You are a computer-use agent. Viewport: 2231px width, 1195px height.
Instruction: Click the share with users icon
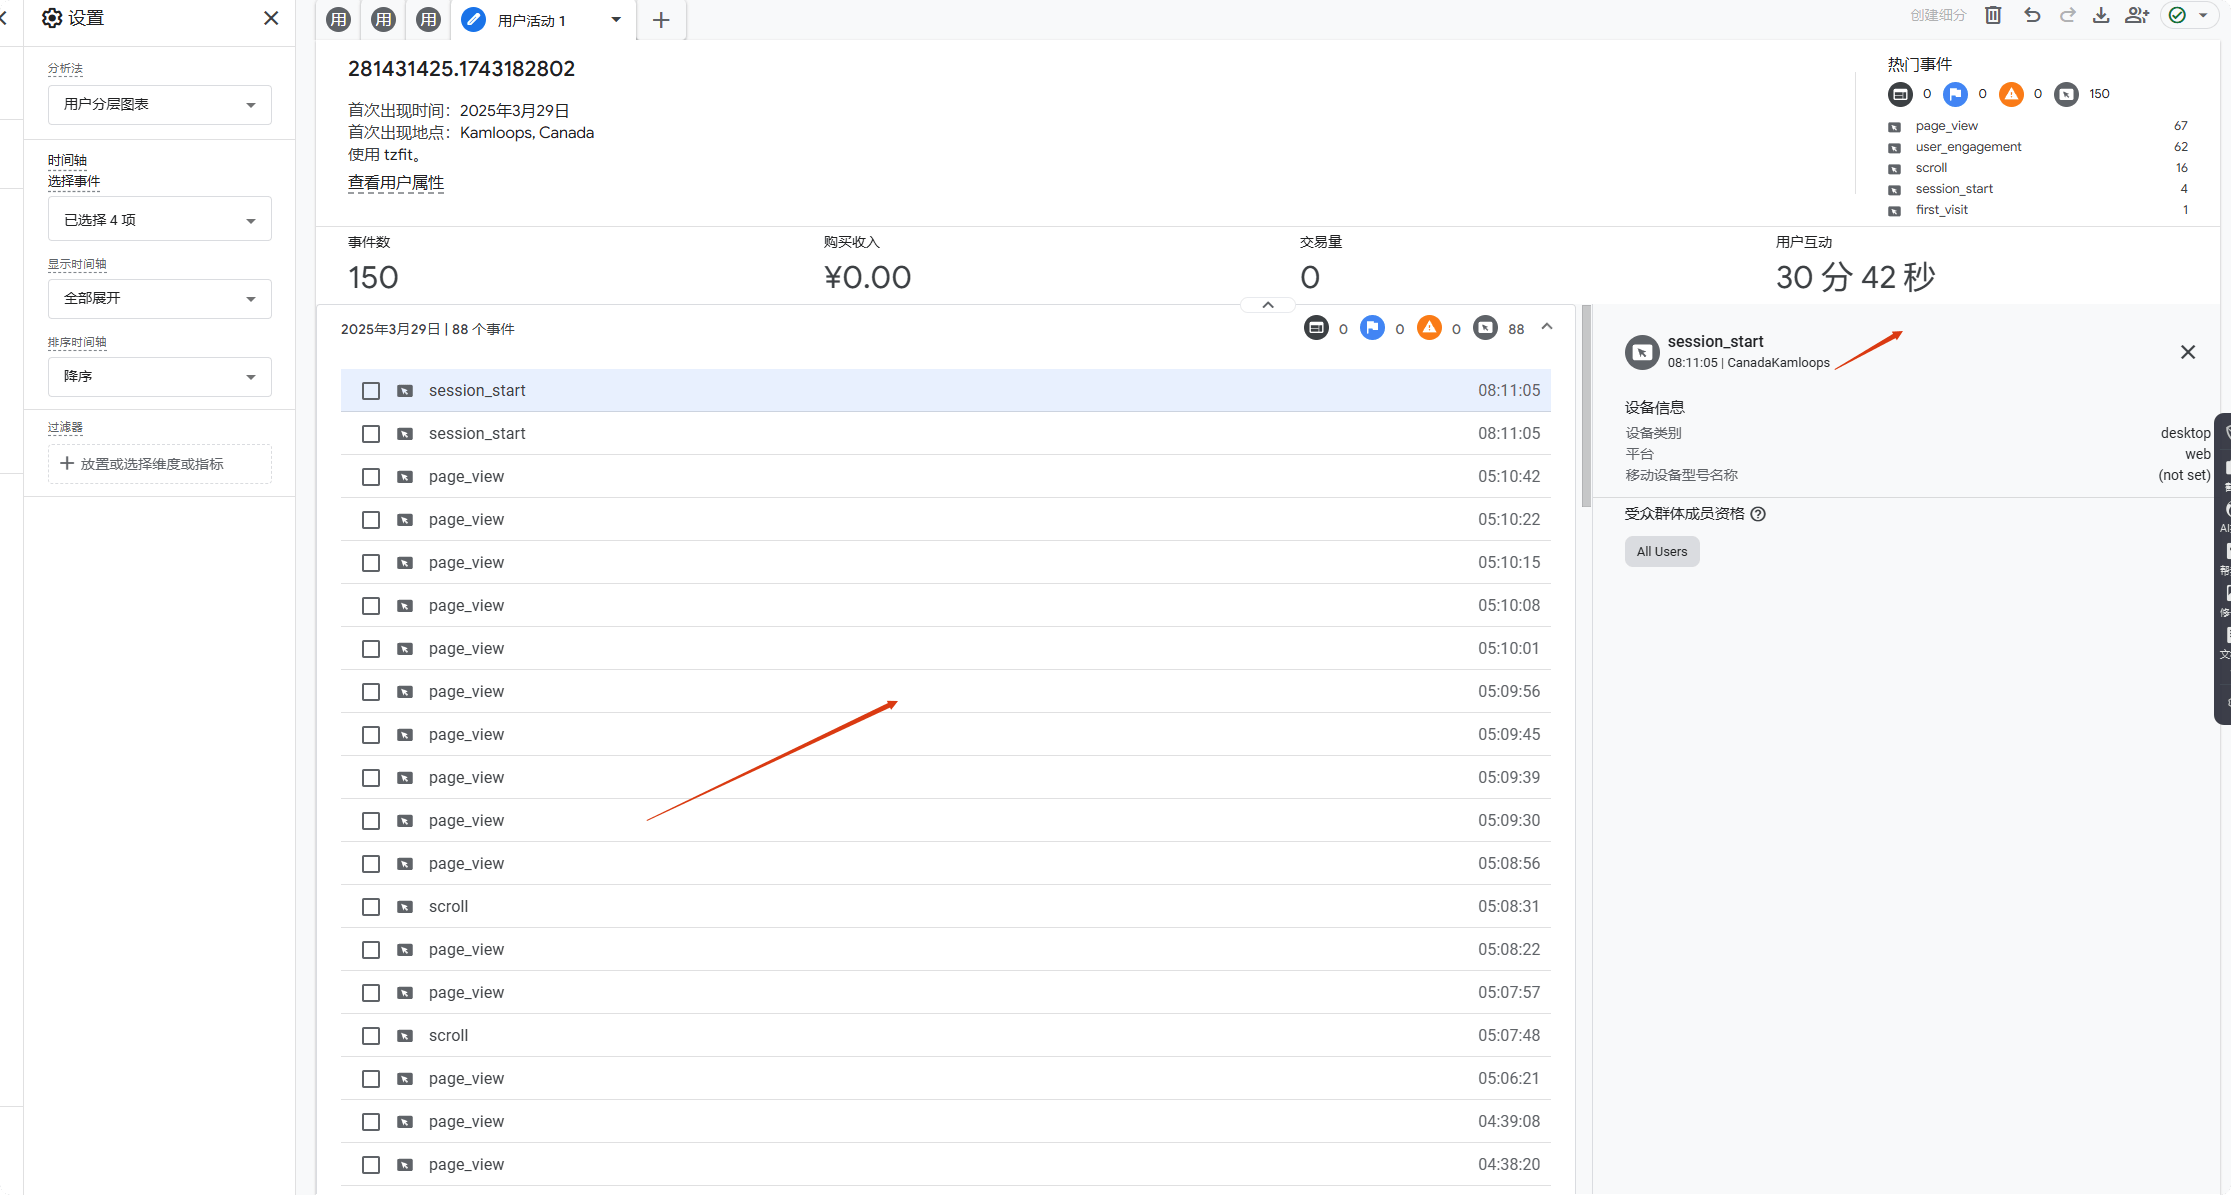tap(2137, 15)
